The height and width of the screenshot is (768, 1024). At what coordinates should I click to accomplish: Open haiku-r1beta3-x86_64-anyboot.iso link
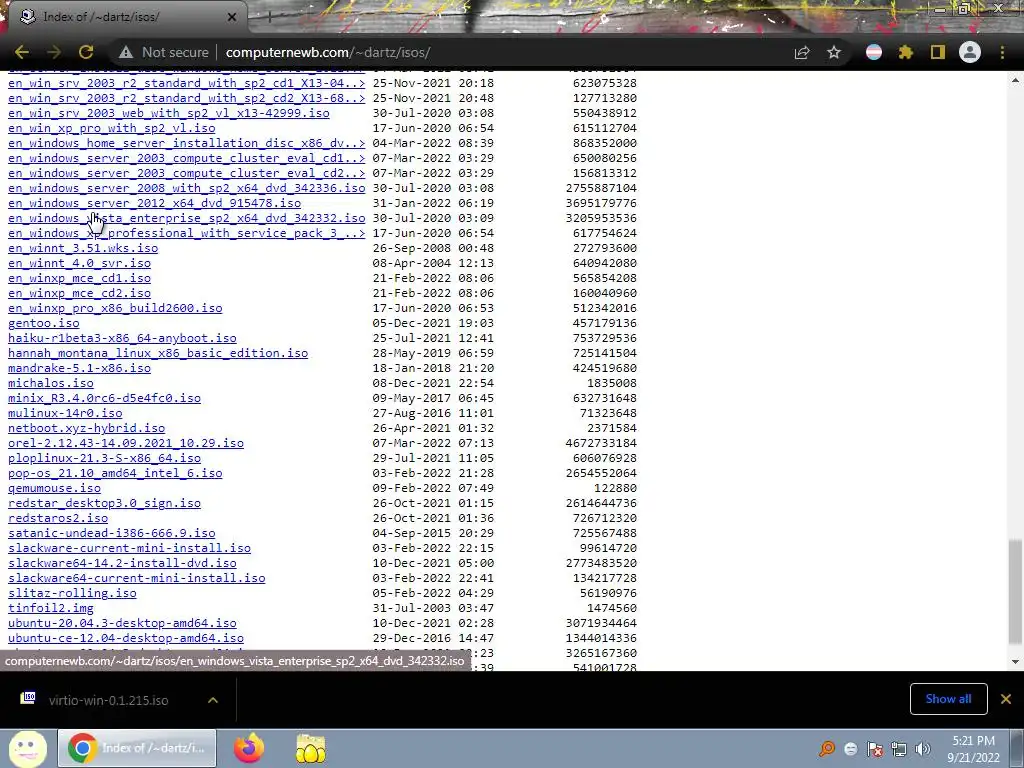pyautogui.click(x=122, y=338)
